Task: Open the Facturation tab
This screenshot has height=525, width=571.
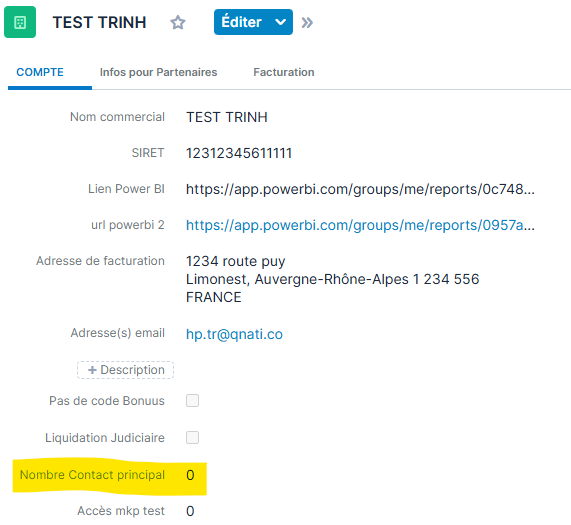Action: click(284, 72)
